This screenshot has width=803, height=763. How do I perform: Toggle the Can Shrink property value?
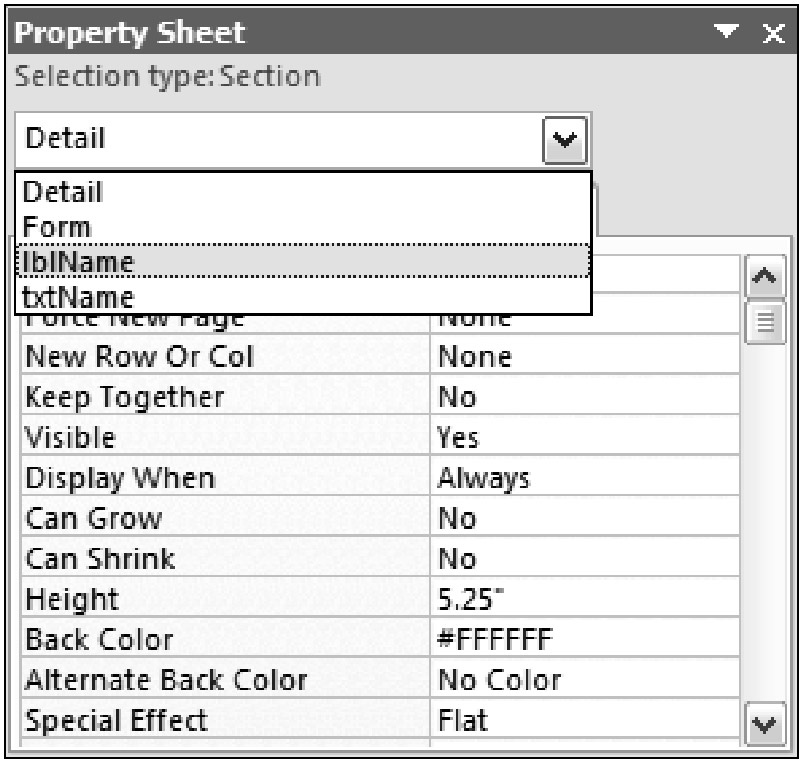pos(584,558)
